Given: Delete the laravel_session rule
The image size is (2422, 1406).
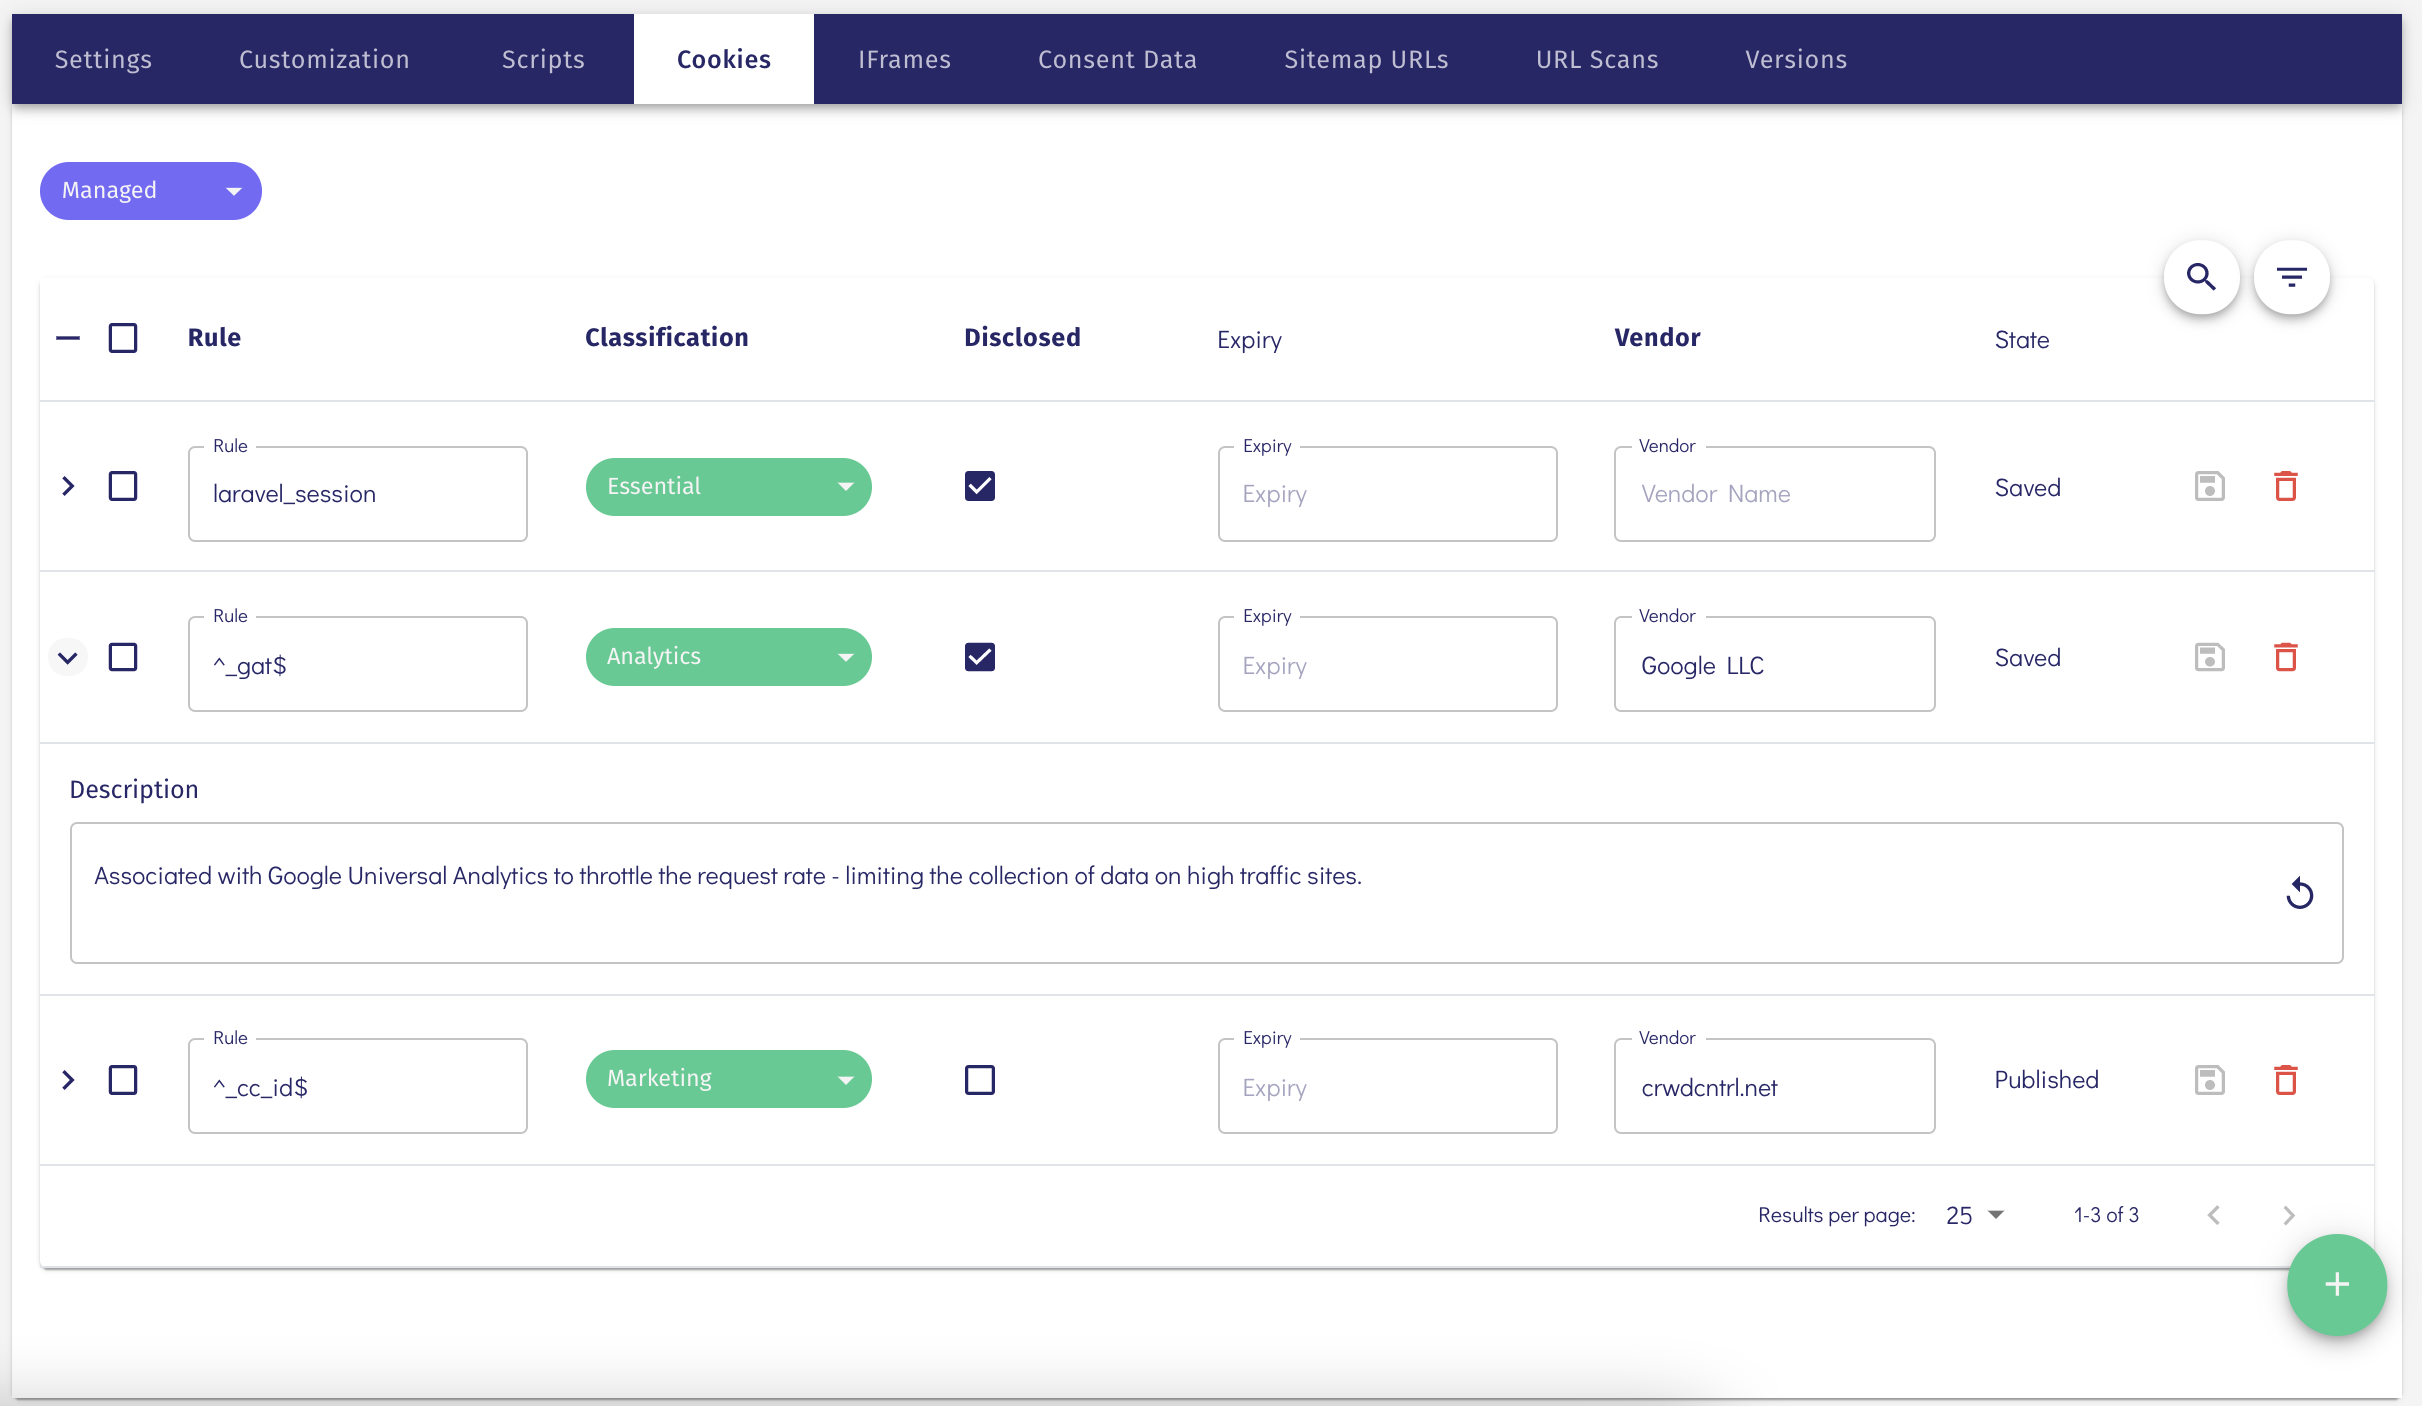Looking at the screenshot, I should [2287, 487].
